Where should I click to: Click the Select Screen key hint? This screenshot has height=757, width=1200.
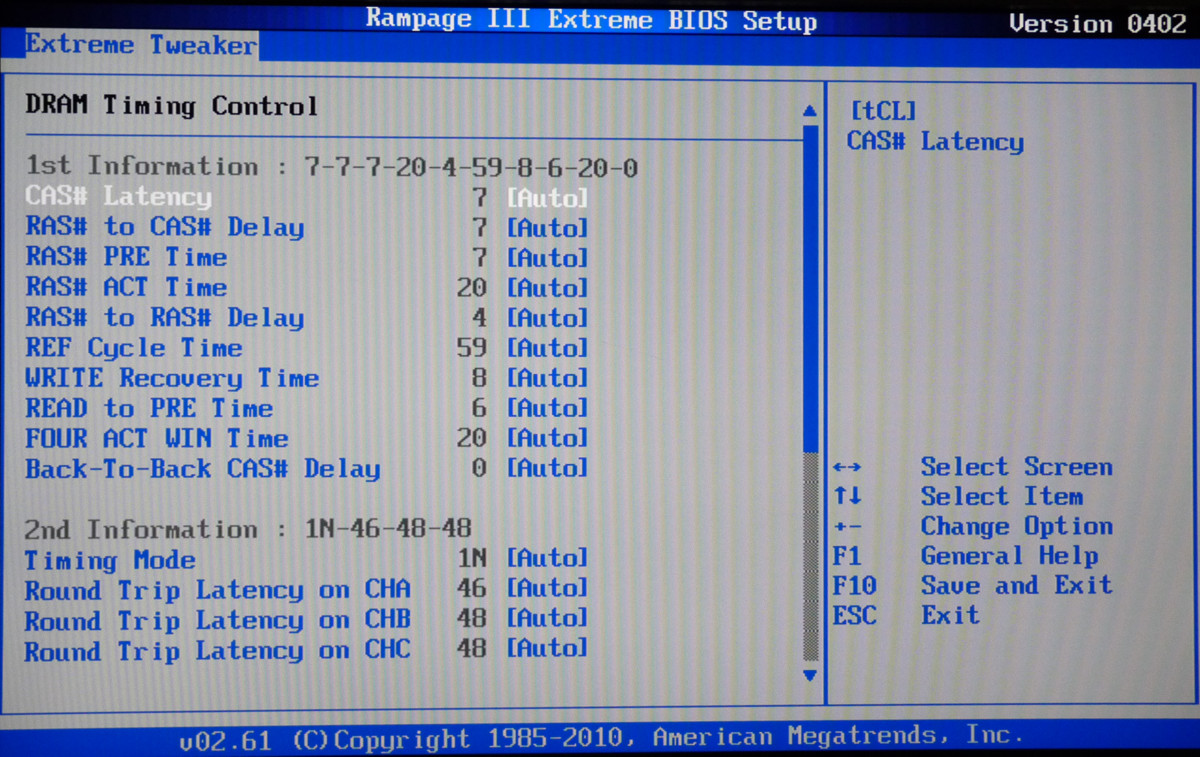pos(972,467)
